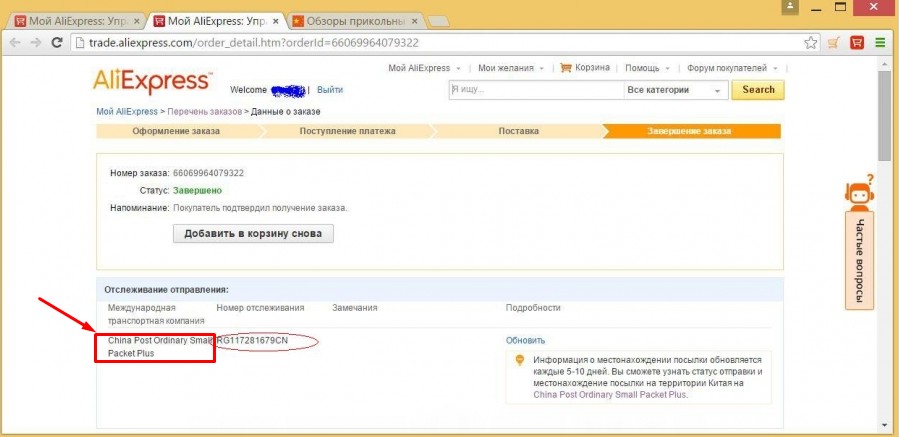Open the orange shopping cart extension icon
This screenshot has width=899, height=437.
coord(835,42)
